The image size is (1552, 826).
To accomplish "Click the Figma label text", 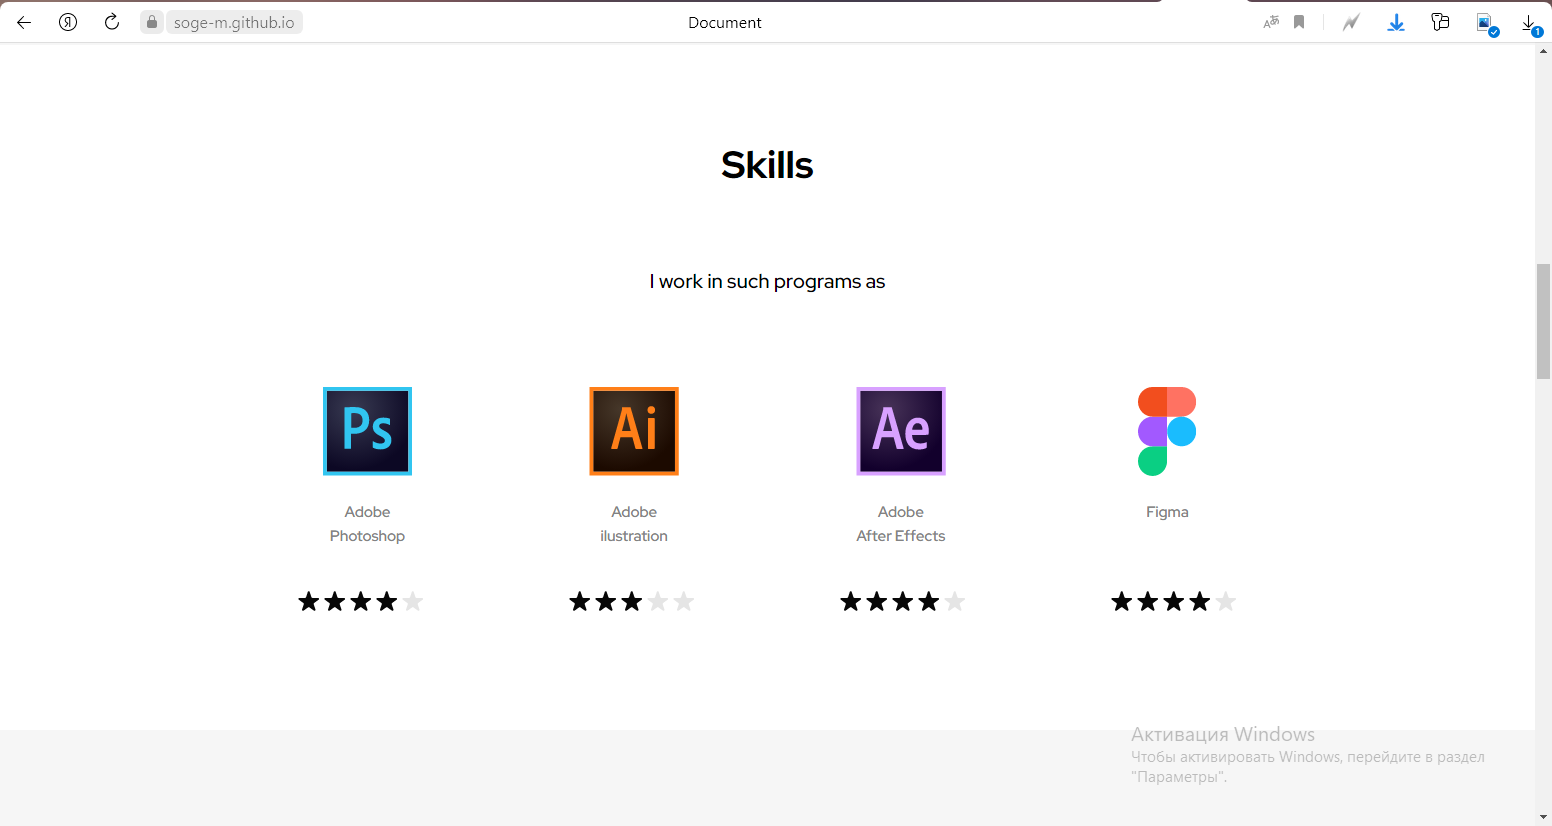I will pyautogui.click(x=1167, y=512).
